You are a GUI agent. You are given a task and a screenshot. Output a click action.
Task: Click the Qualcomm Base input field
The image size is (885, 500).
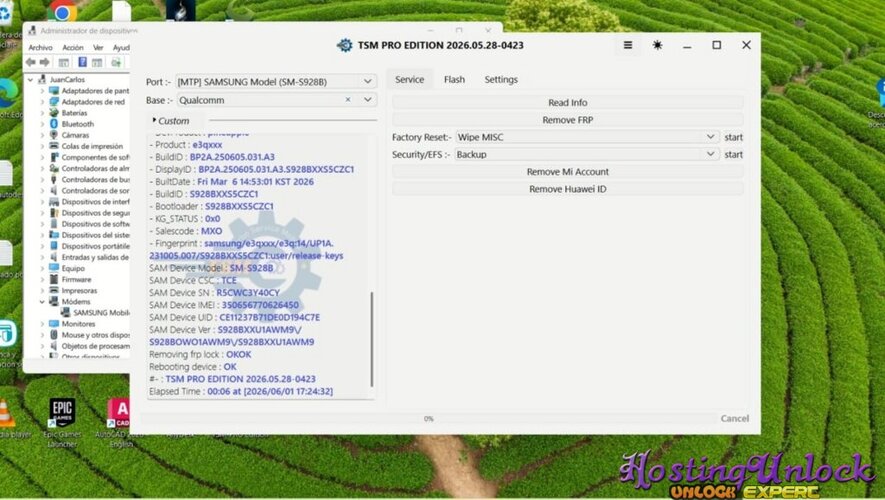pos(261,100)
